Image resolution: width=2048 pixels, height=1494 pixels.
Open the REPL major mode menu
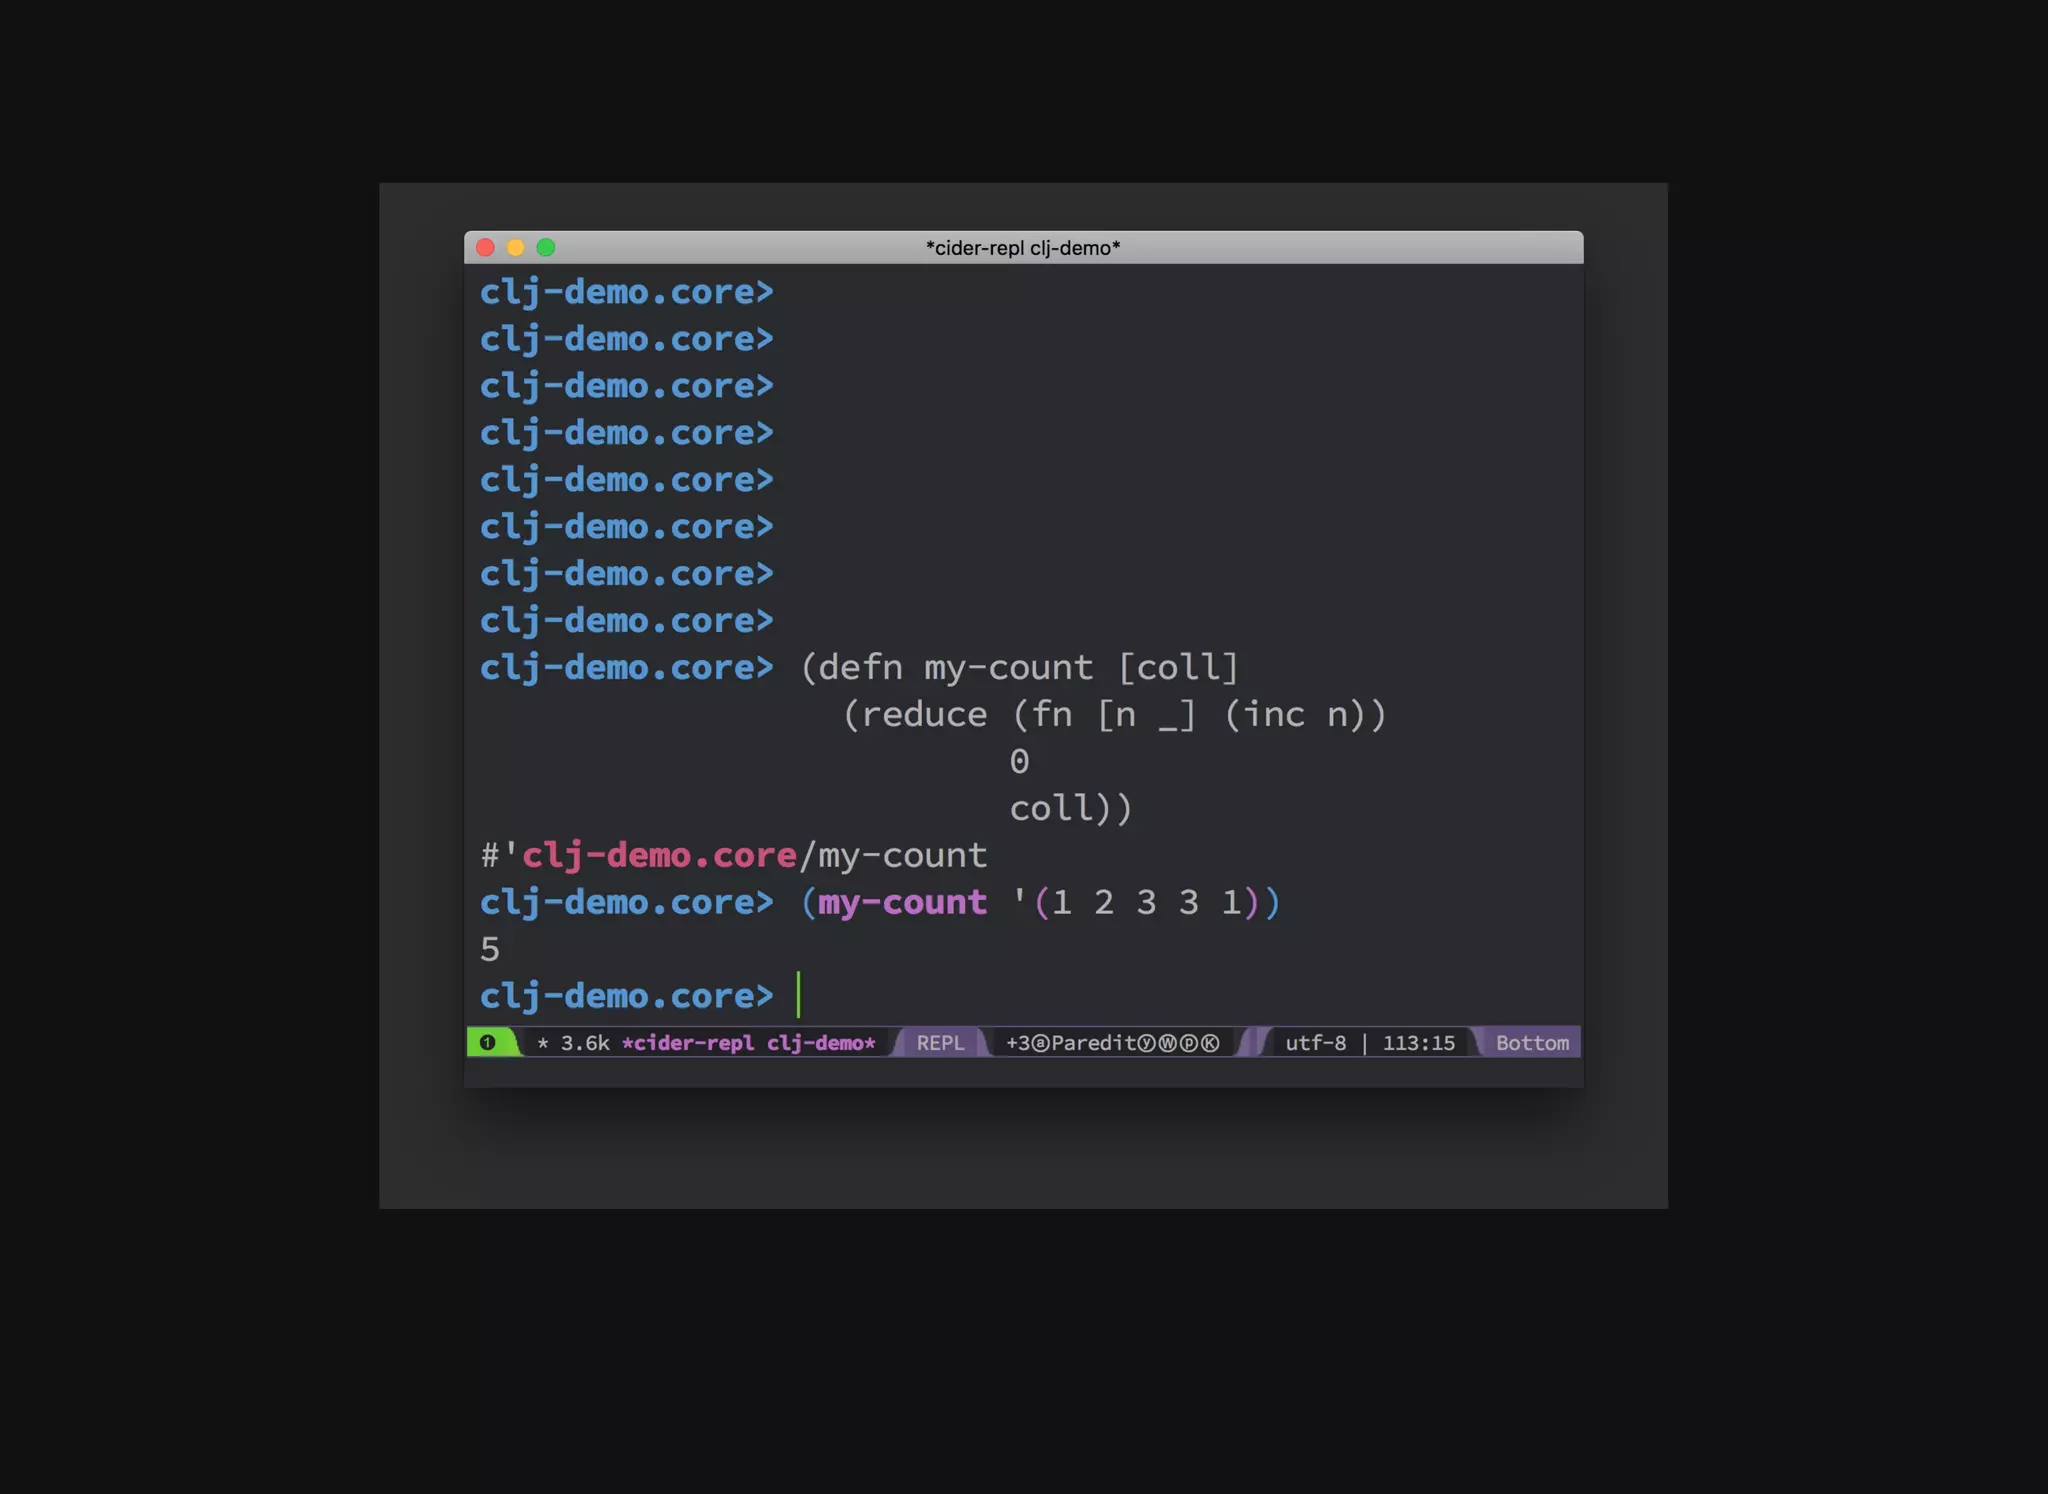pos(940,1043)
